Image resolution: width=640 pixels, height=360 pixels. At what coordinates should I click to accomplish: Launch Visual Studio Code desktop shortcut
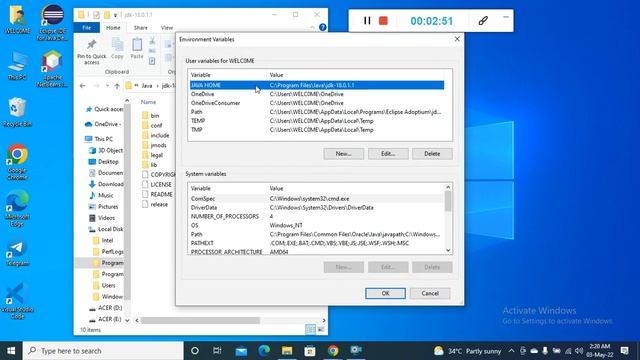[x=17, y=300]
